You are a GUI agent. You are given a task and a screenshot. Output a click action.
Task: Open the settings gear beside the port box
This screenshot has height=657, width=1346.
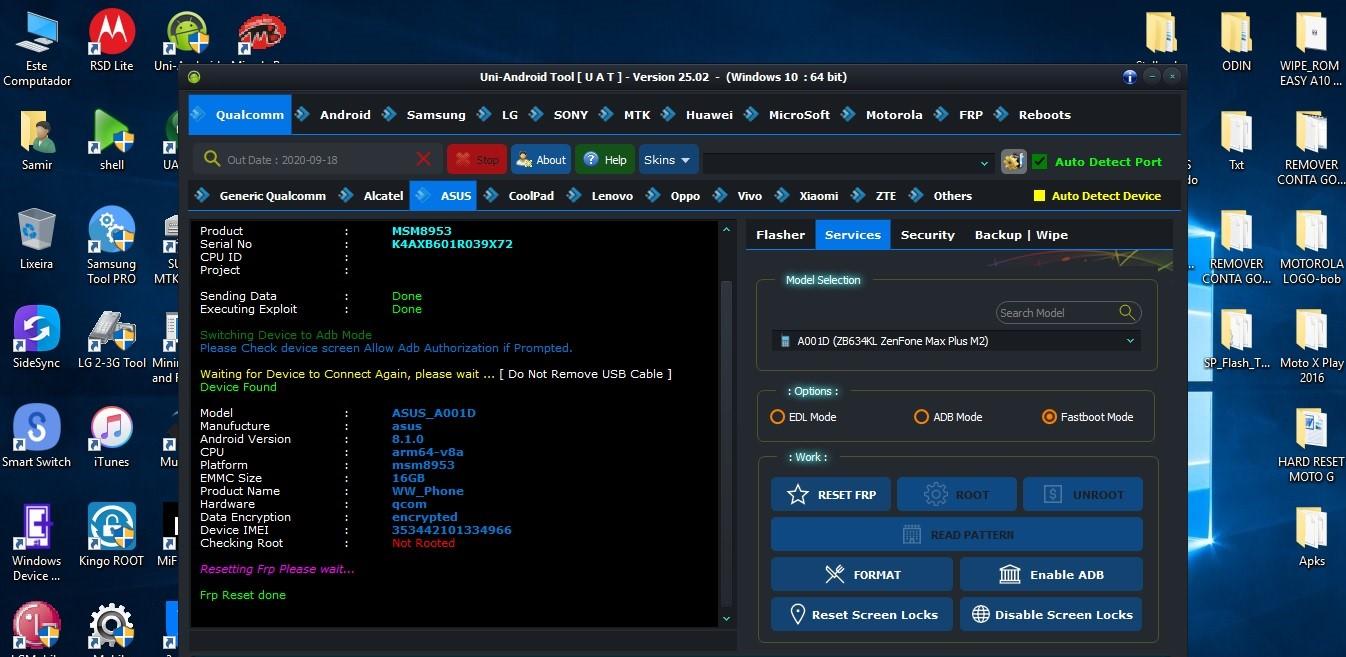click(1013, 161)
